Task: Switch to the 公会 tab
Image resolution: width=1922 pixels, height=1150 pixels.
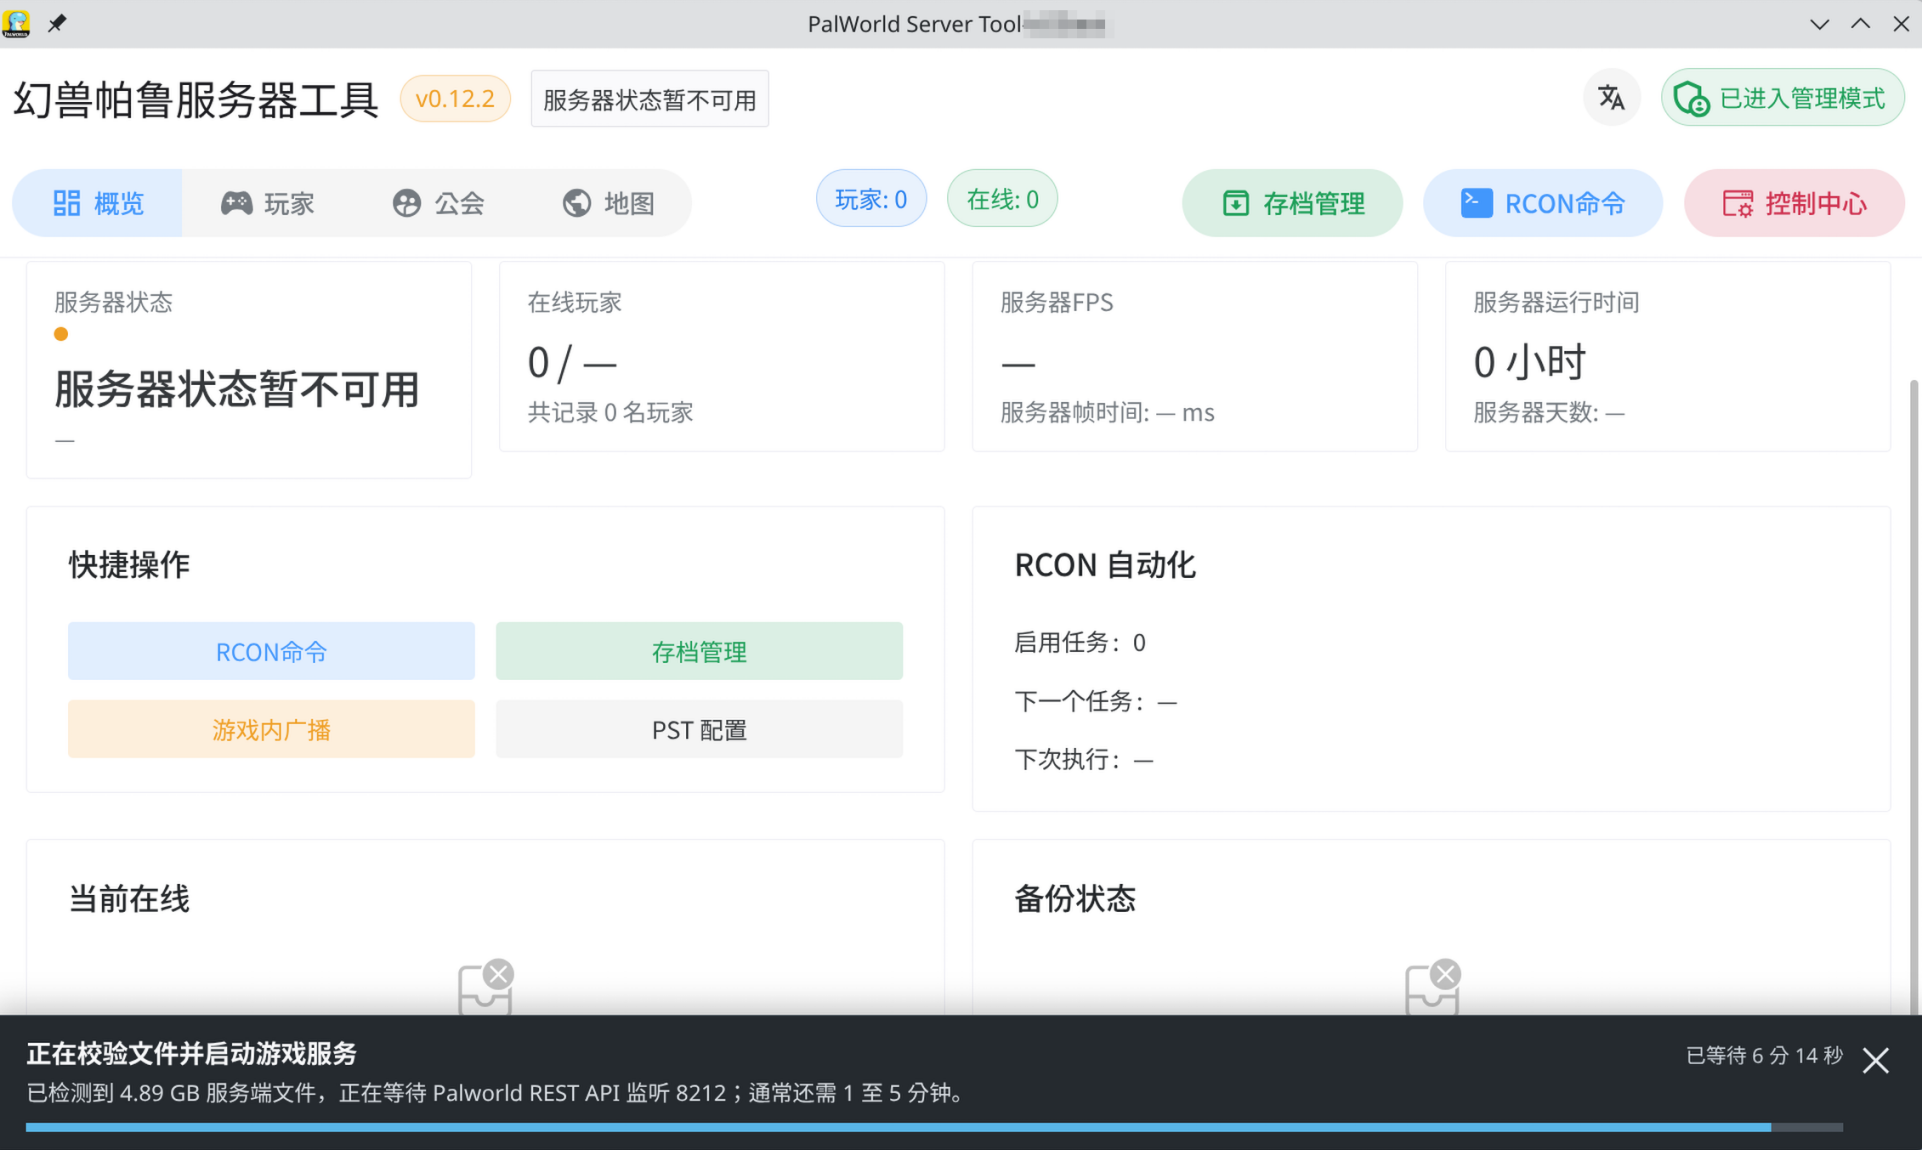Action: pyautogui.click(x=438, y=203)
